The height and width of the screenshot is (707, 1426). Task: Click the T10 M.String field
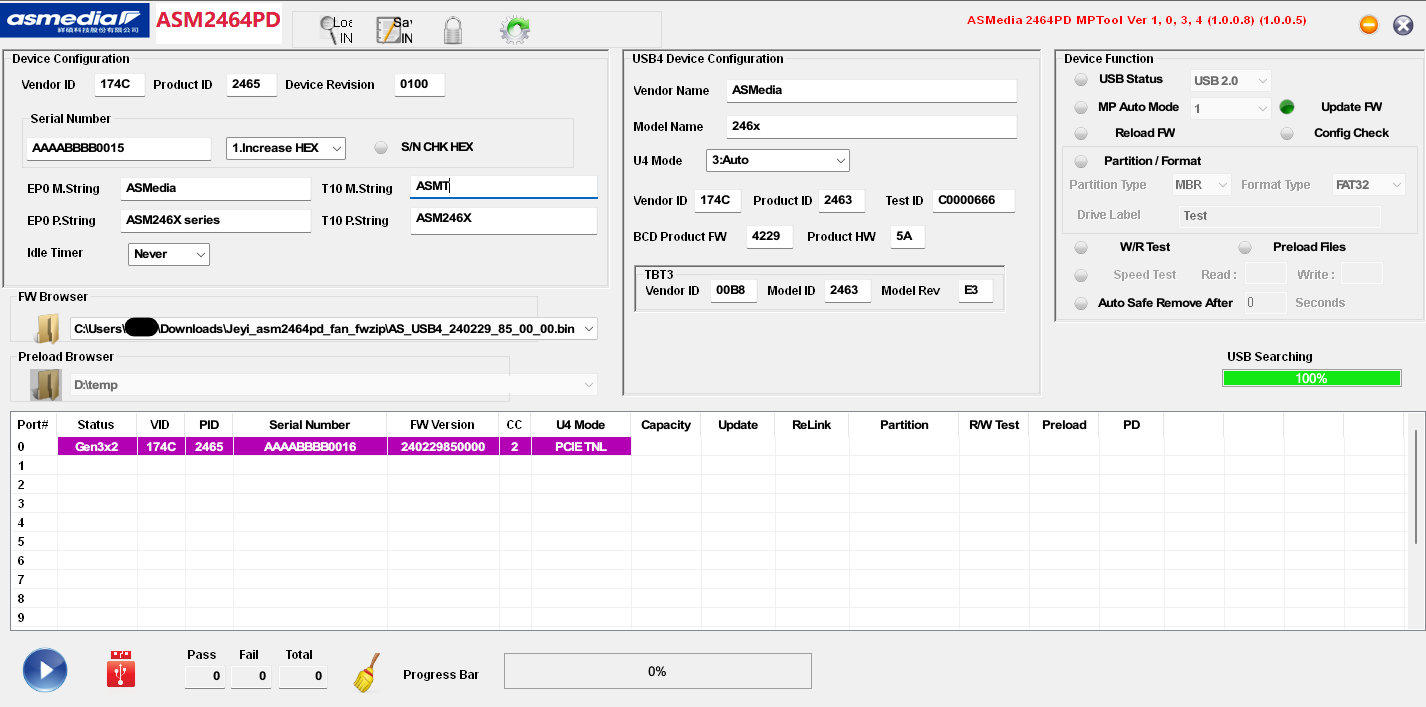click(x=504, y=187)
